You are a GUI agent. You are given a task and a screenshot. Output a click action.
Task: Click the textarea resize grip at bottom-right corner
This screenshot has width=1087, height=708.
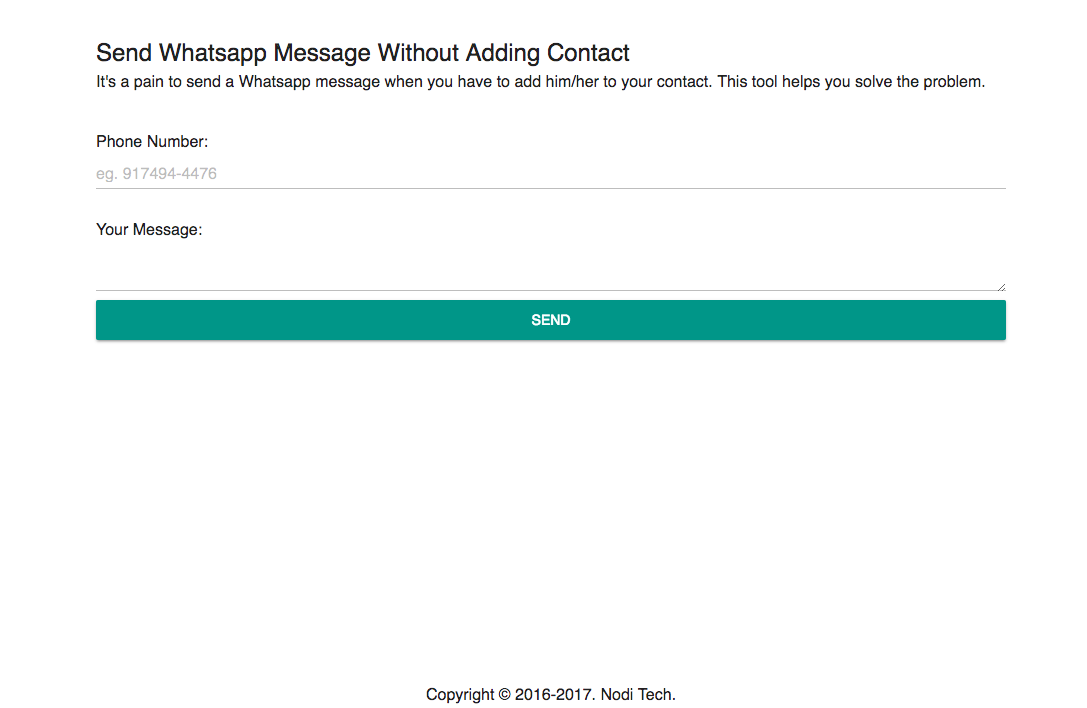[1002, 287]
